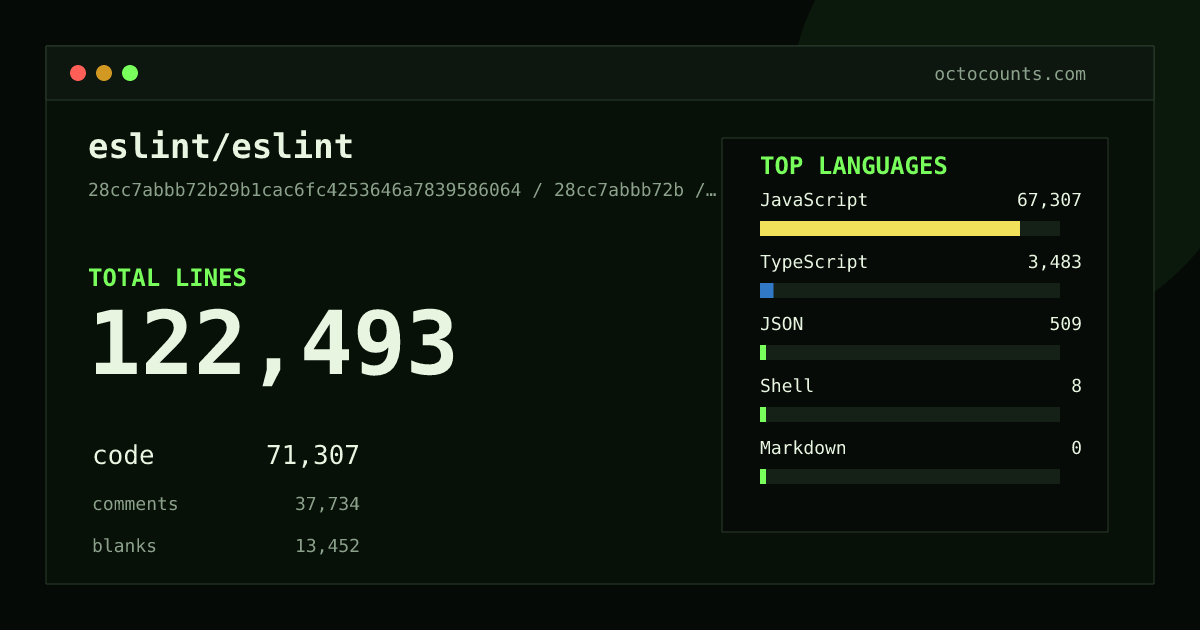
Task: Click the JavaScript language label
Action: [x=814, y=200]
